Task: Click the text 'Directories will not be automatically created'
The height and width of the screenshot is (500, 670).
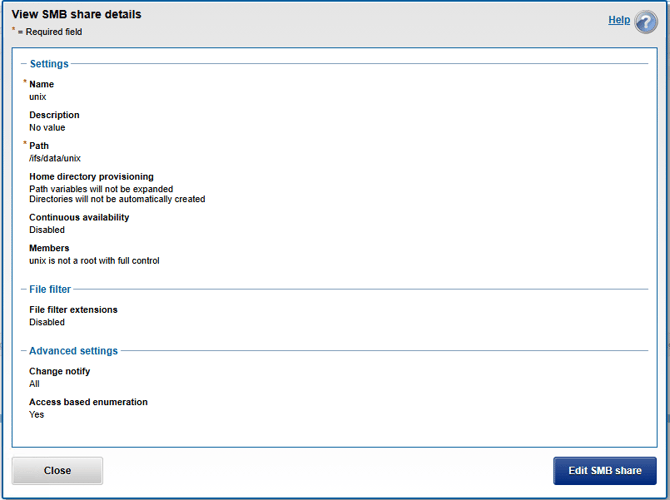Action: point(117,199)
